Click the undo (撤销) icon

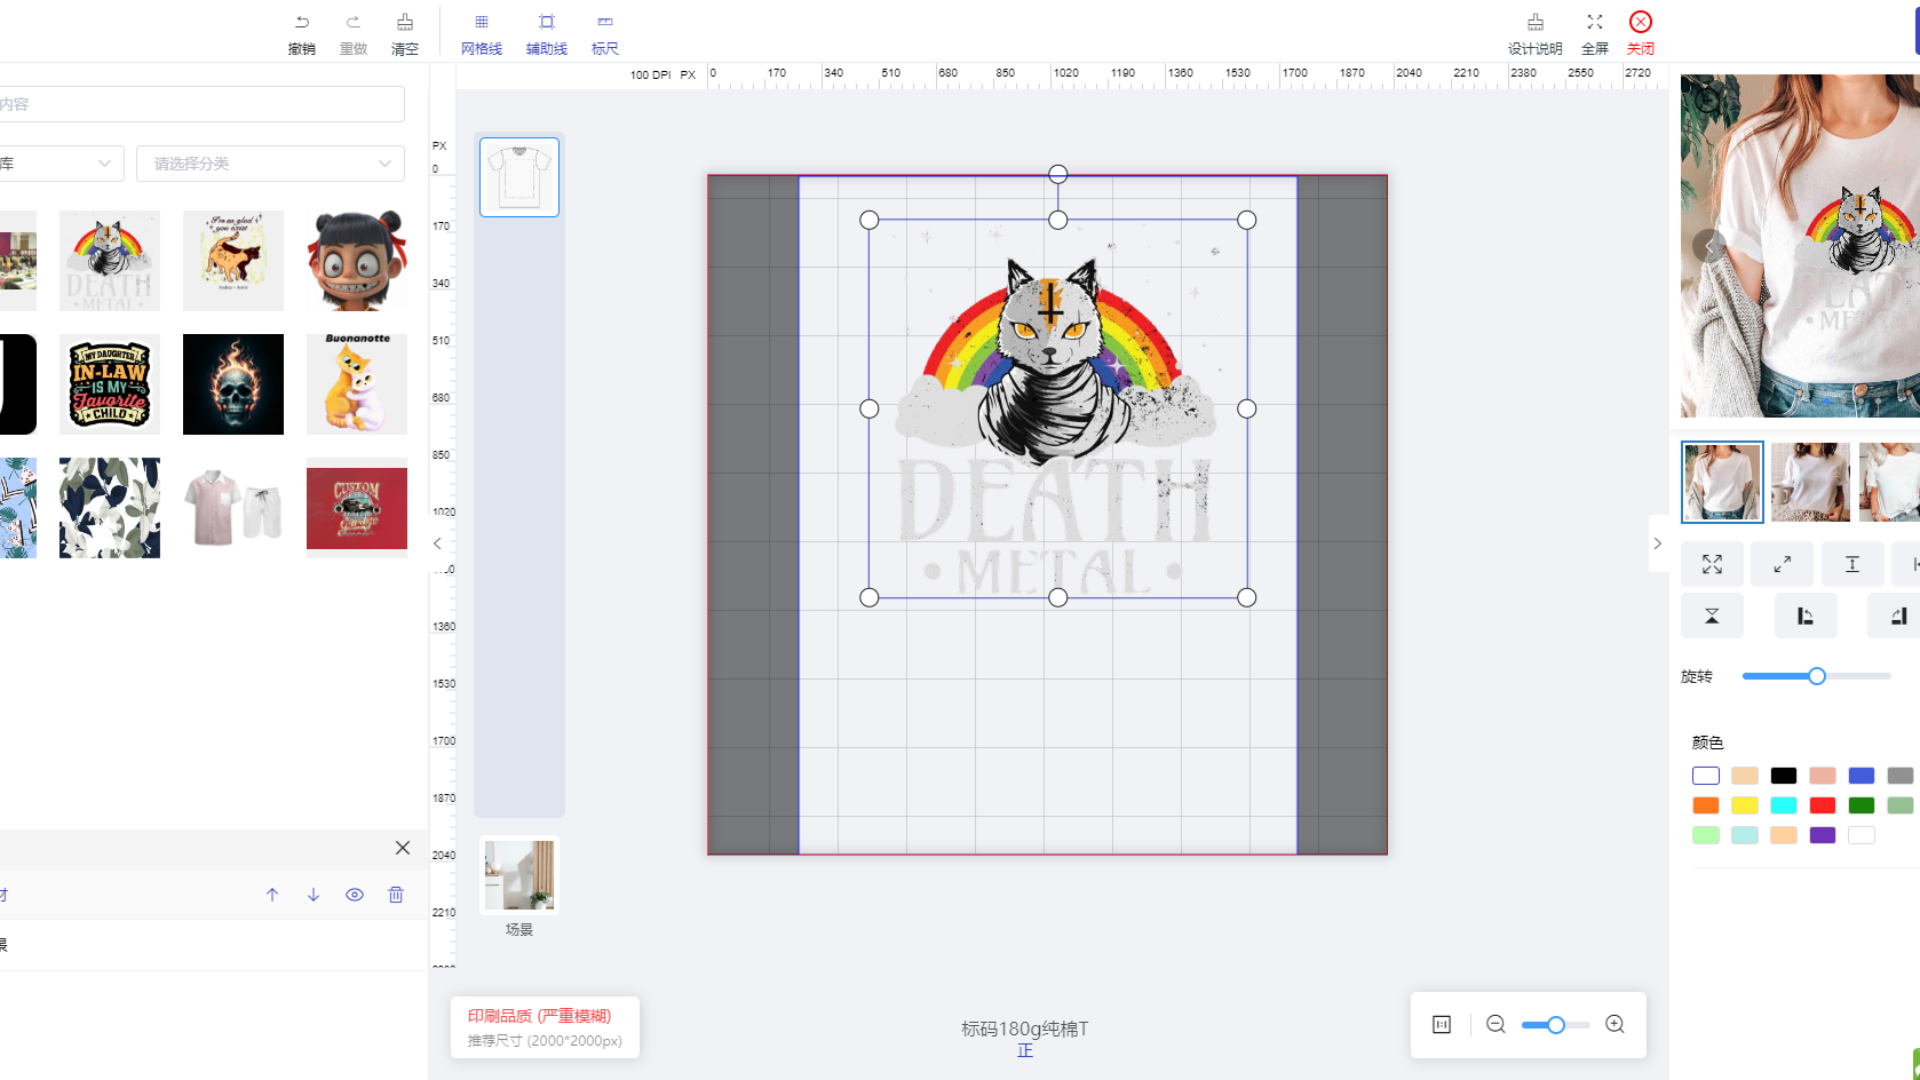(x=301, y=23)
